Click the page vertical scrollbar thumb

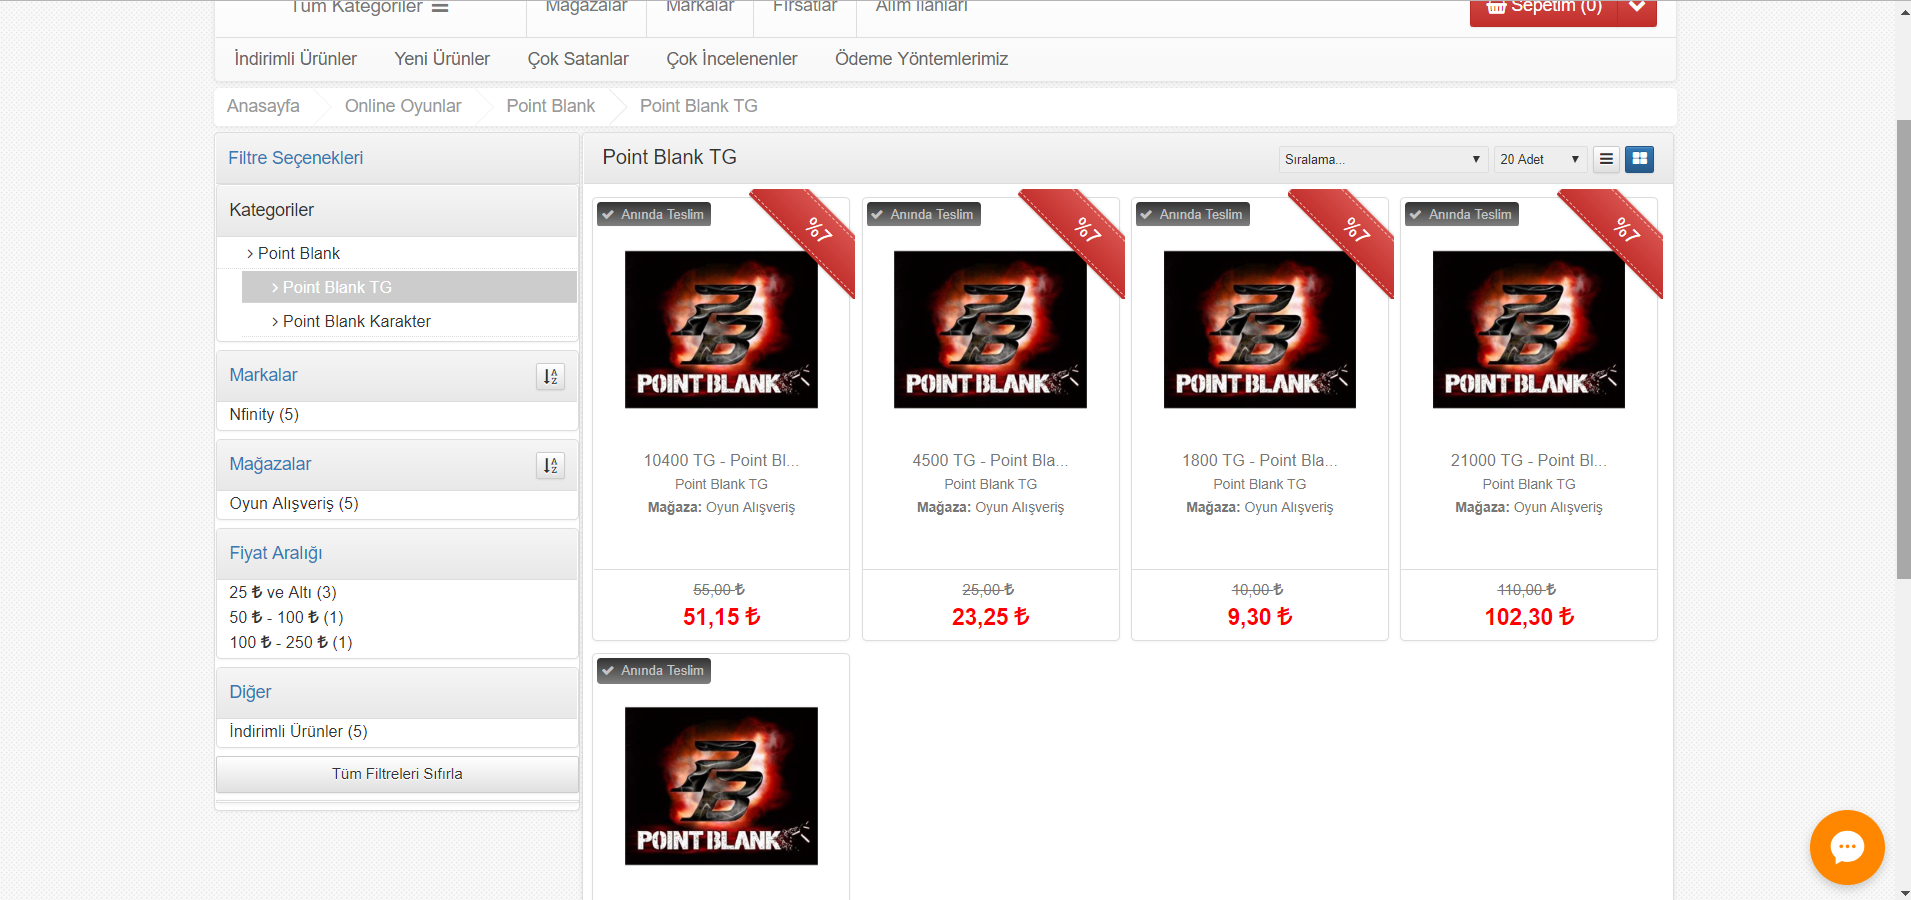coord(1903,349)
